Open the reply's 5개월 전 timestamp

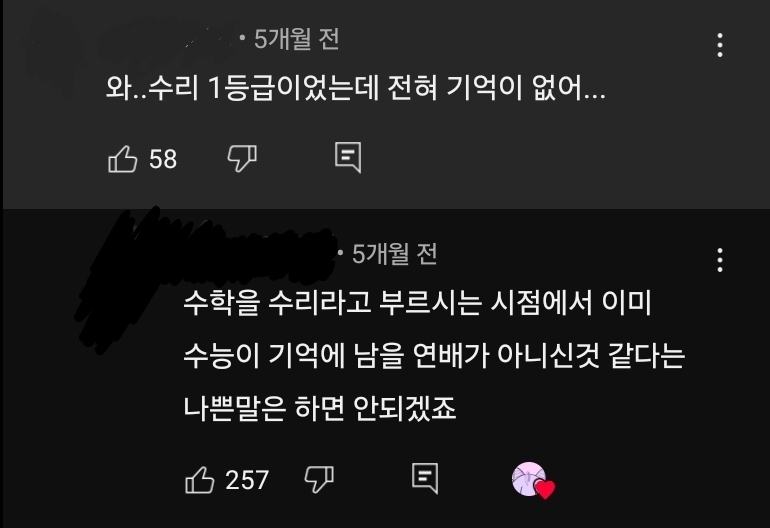[x=395, y=254]
